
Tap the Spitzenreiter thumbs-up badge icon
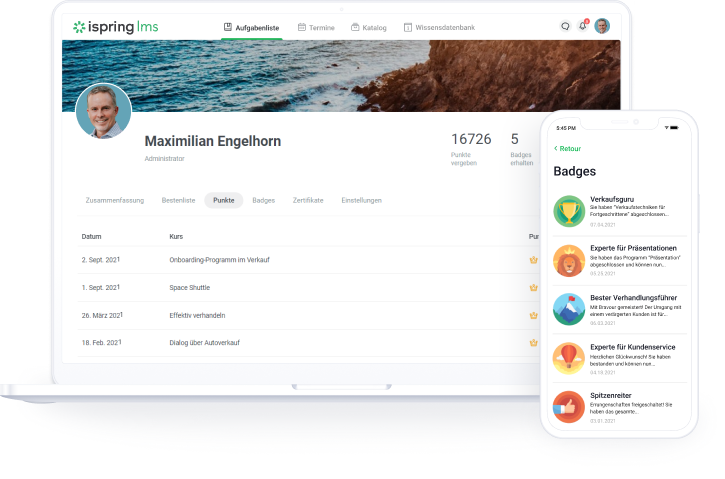click(x=569, y=407)
